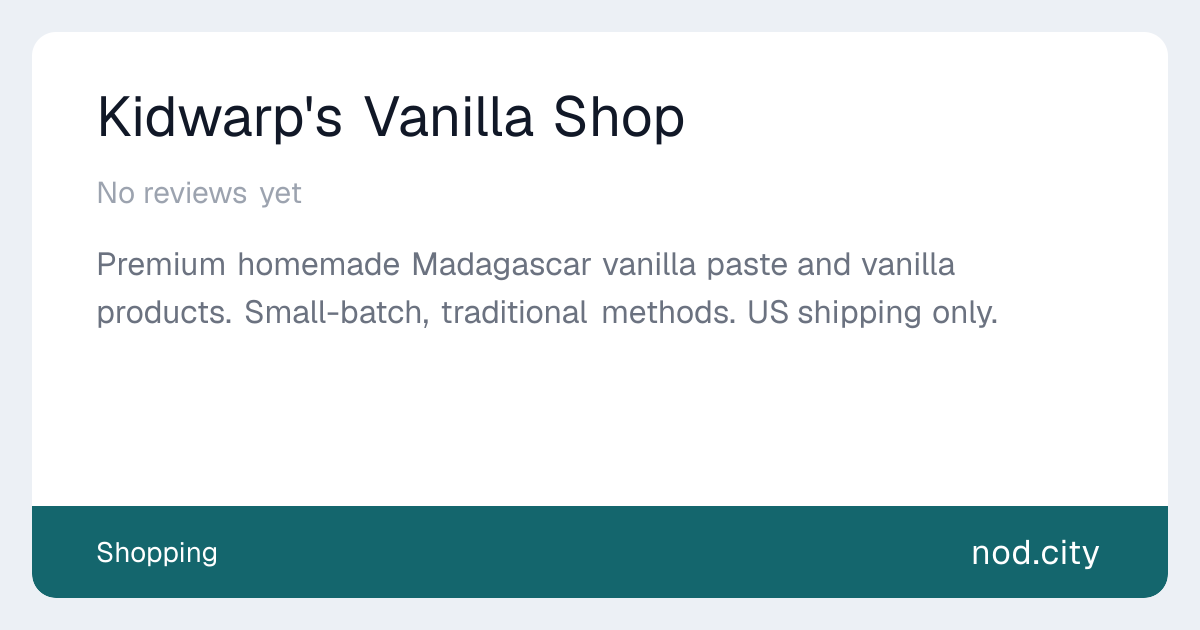Click the teal footer bar's empty middle
Image resolution: width=1200 pixels, height=630 pixels.
click(600, 552)
